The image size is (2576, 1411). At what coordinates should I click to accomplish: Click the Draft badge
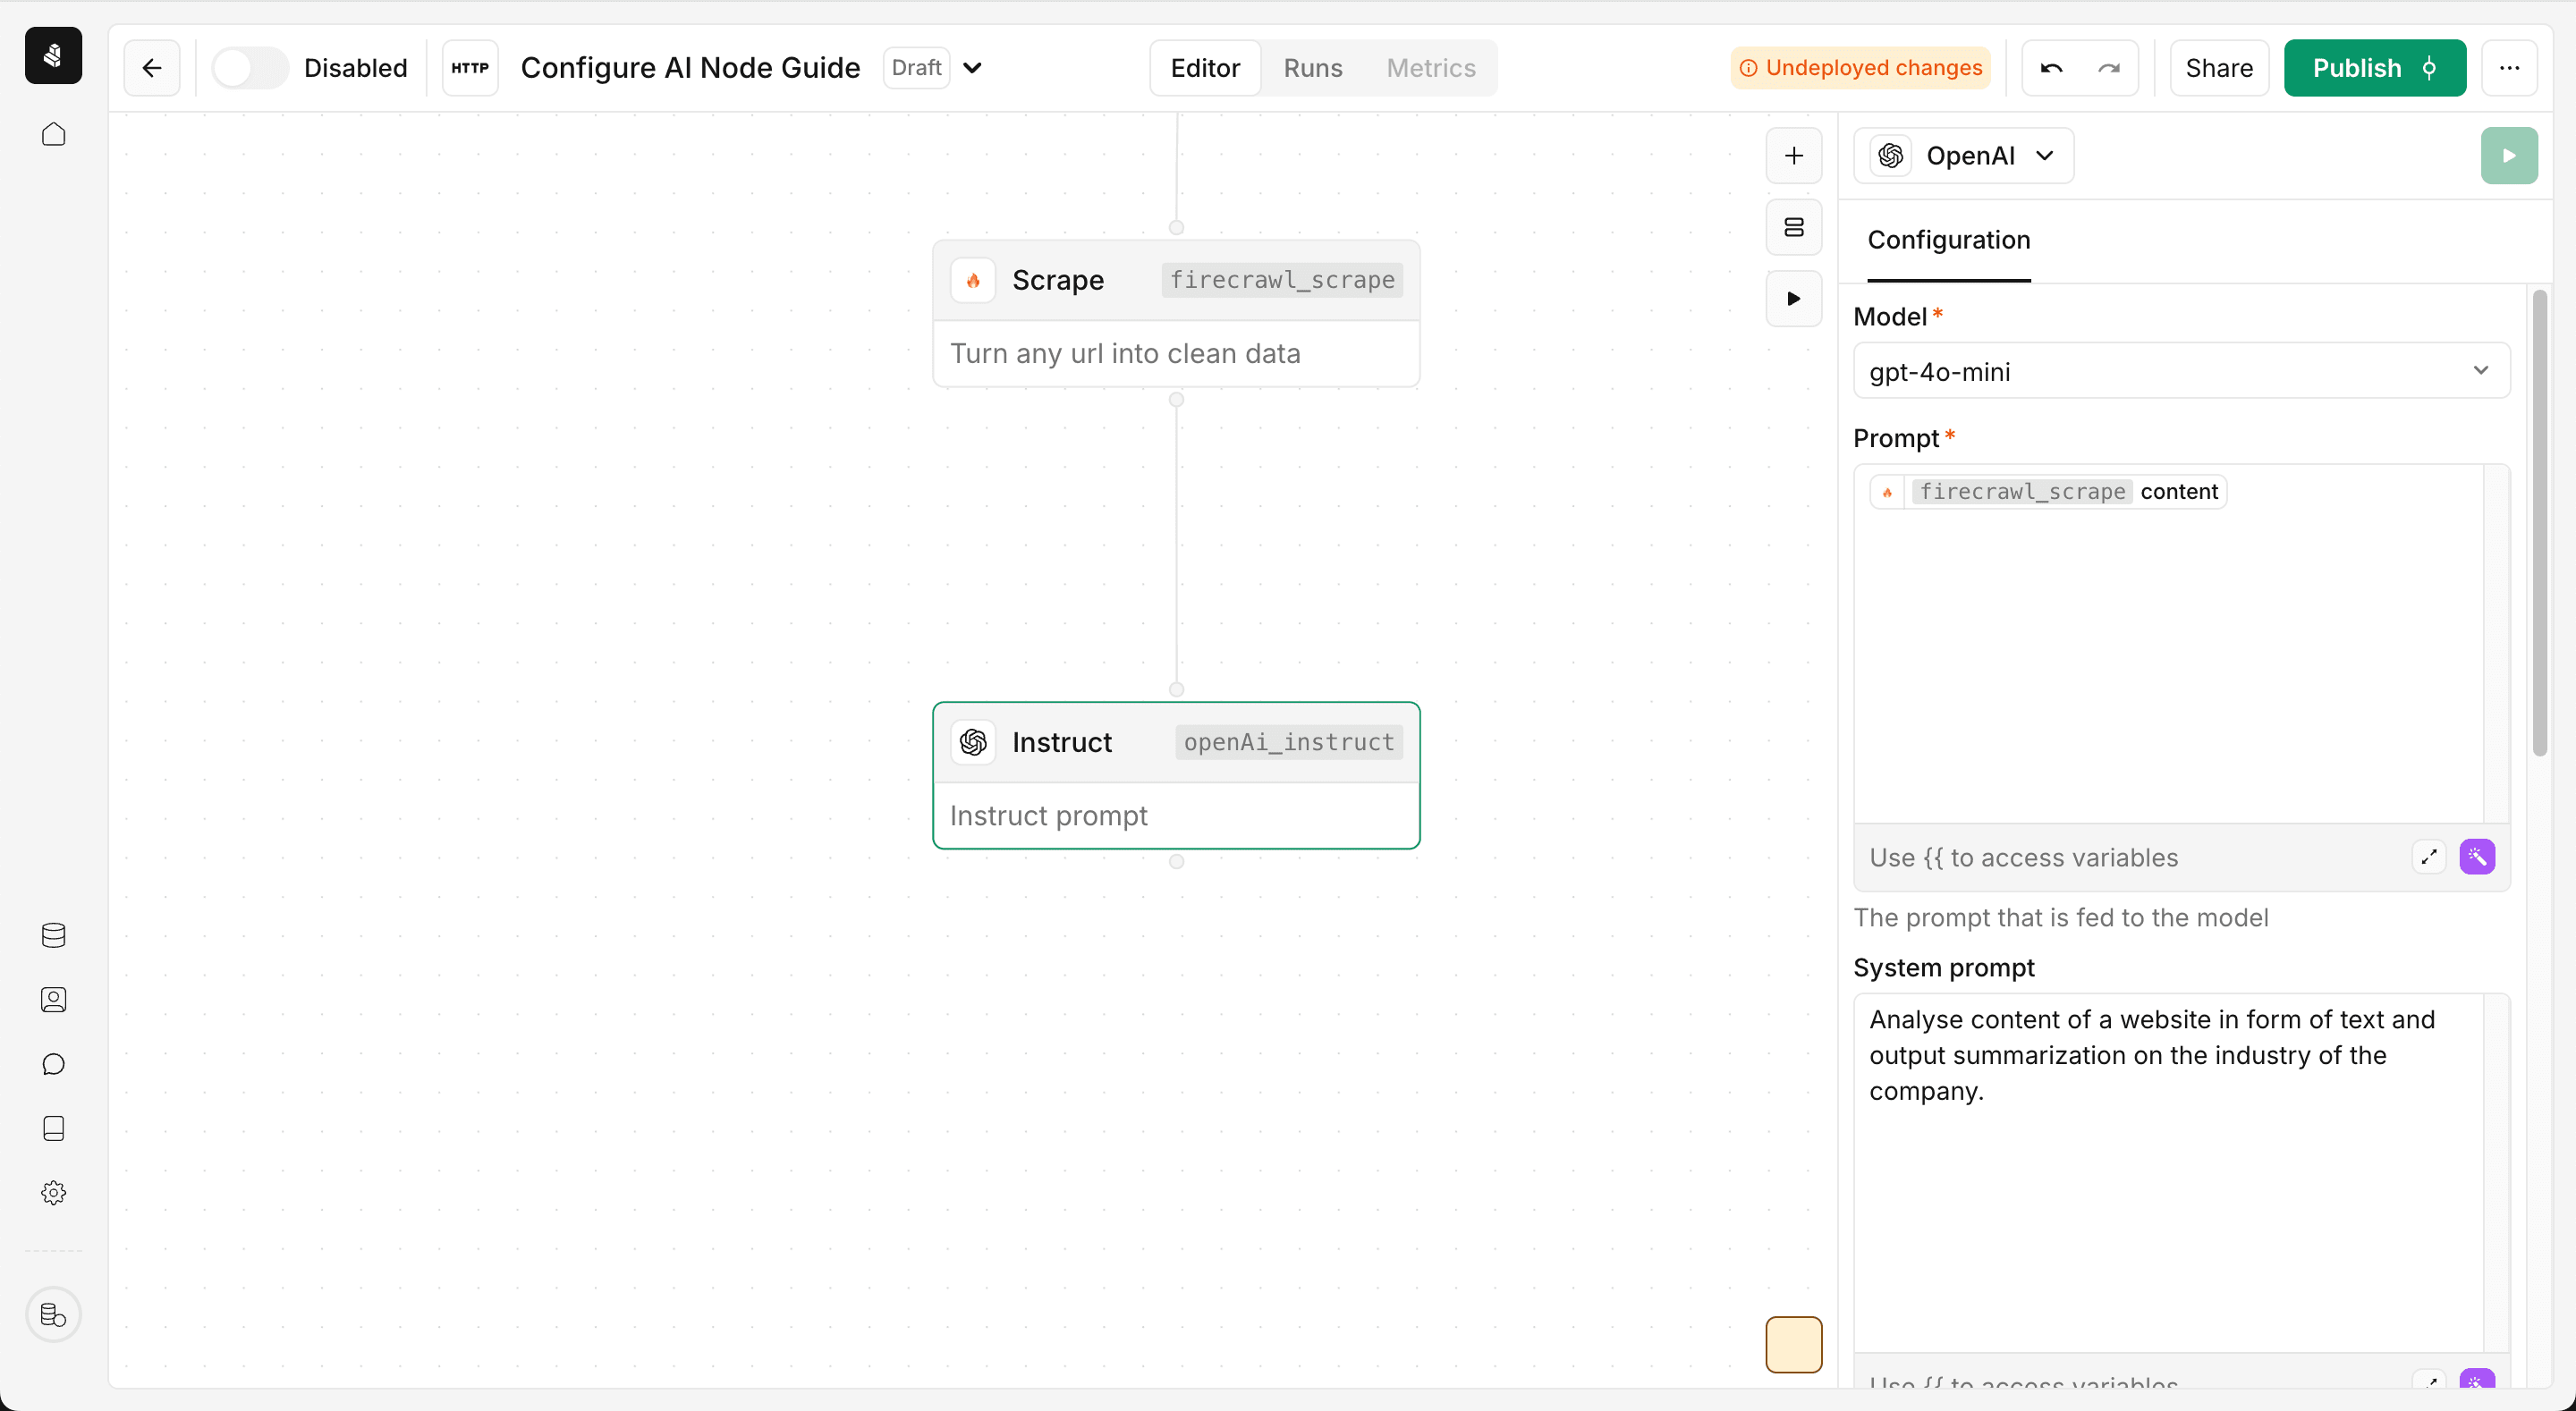916,68
